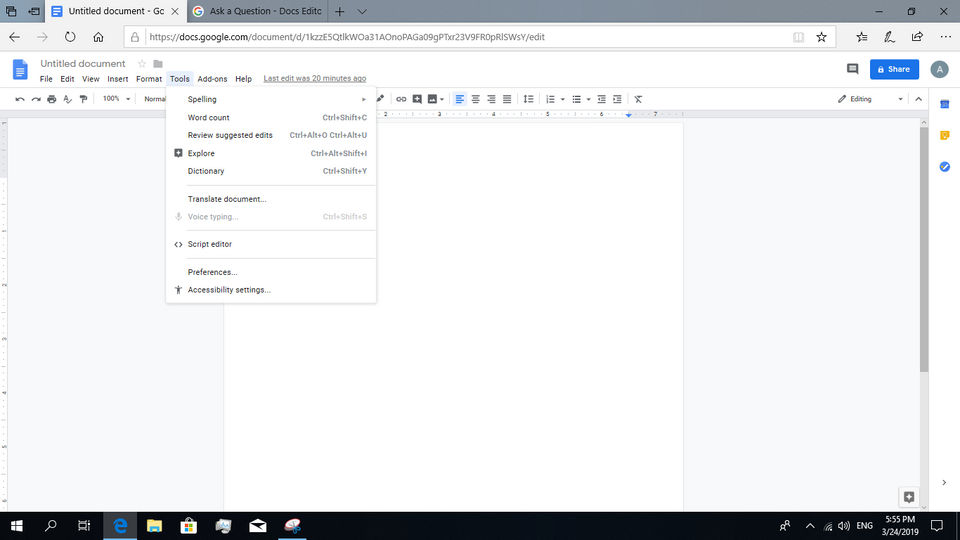Open Windows Start menu
The width and height of the screenshot is (960, 540).
pyautogui.click(x=17, y=526)
